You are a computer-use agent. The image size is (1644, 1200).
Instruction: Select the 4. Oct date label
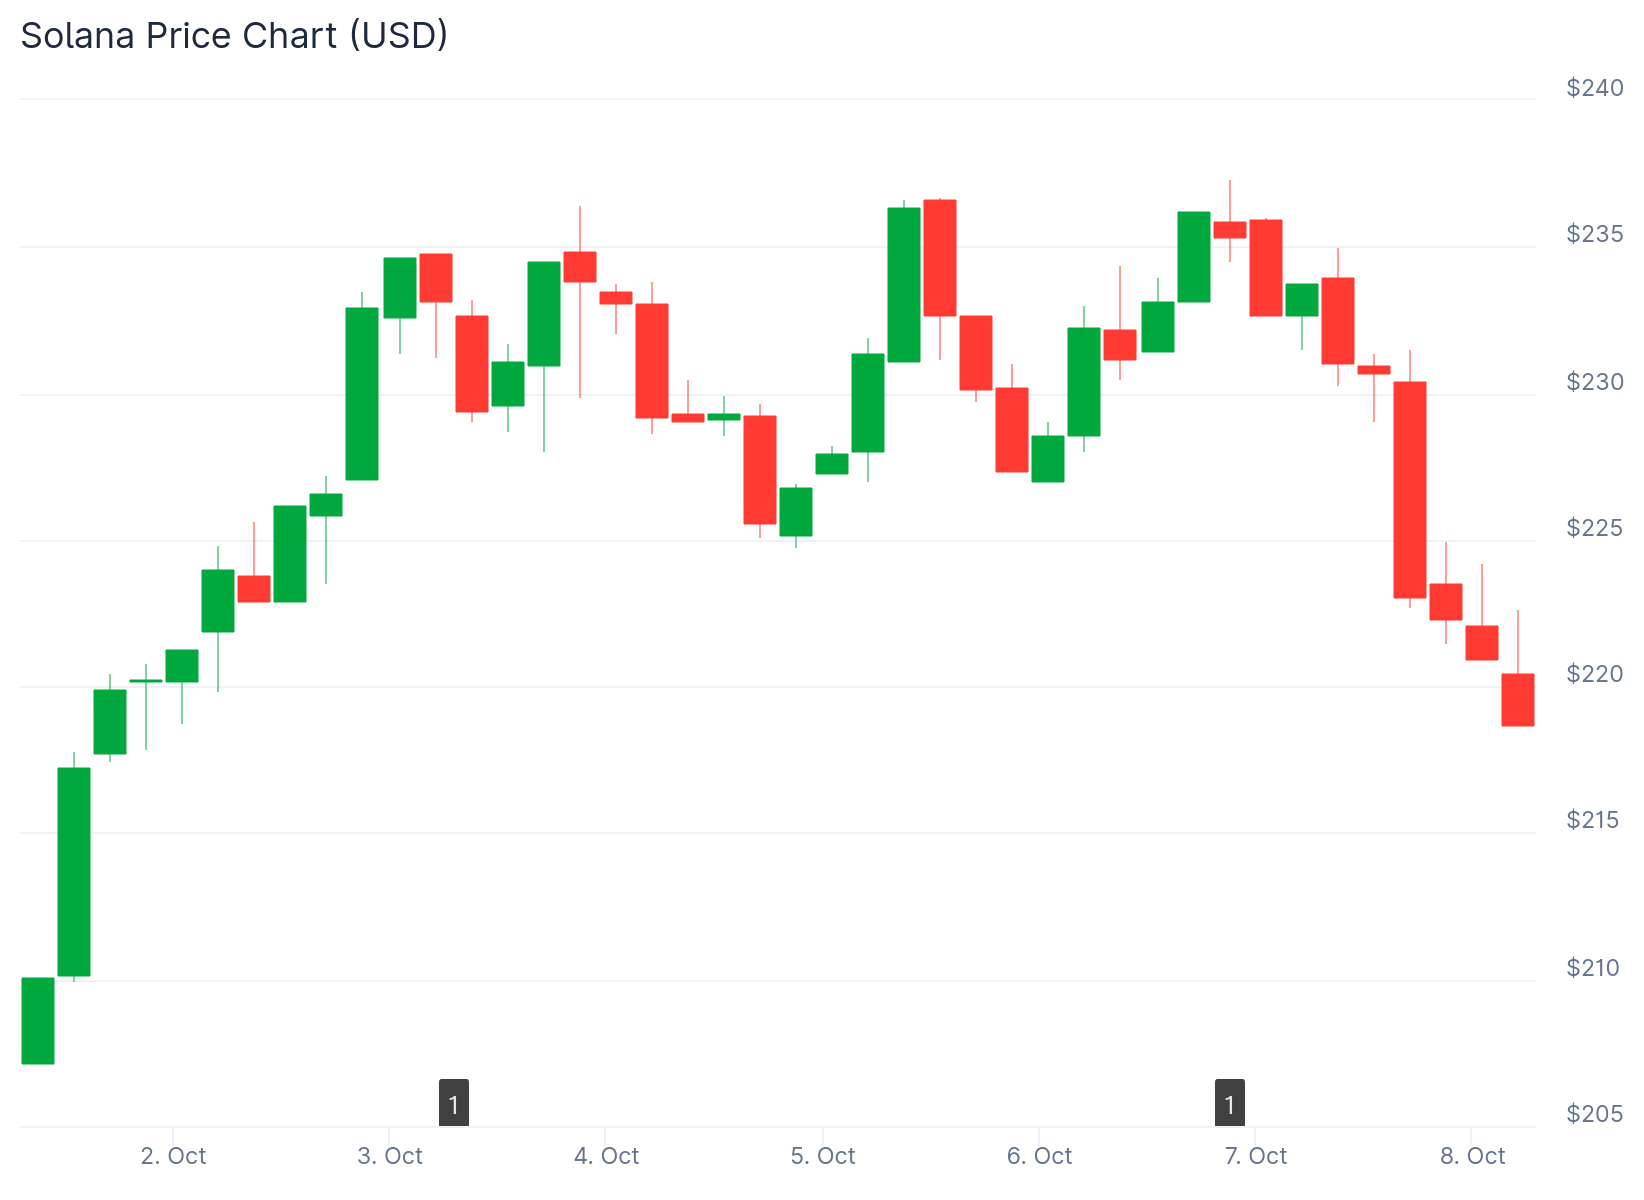tap(606, 1156)
